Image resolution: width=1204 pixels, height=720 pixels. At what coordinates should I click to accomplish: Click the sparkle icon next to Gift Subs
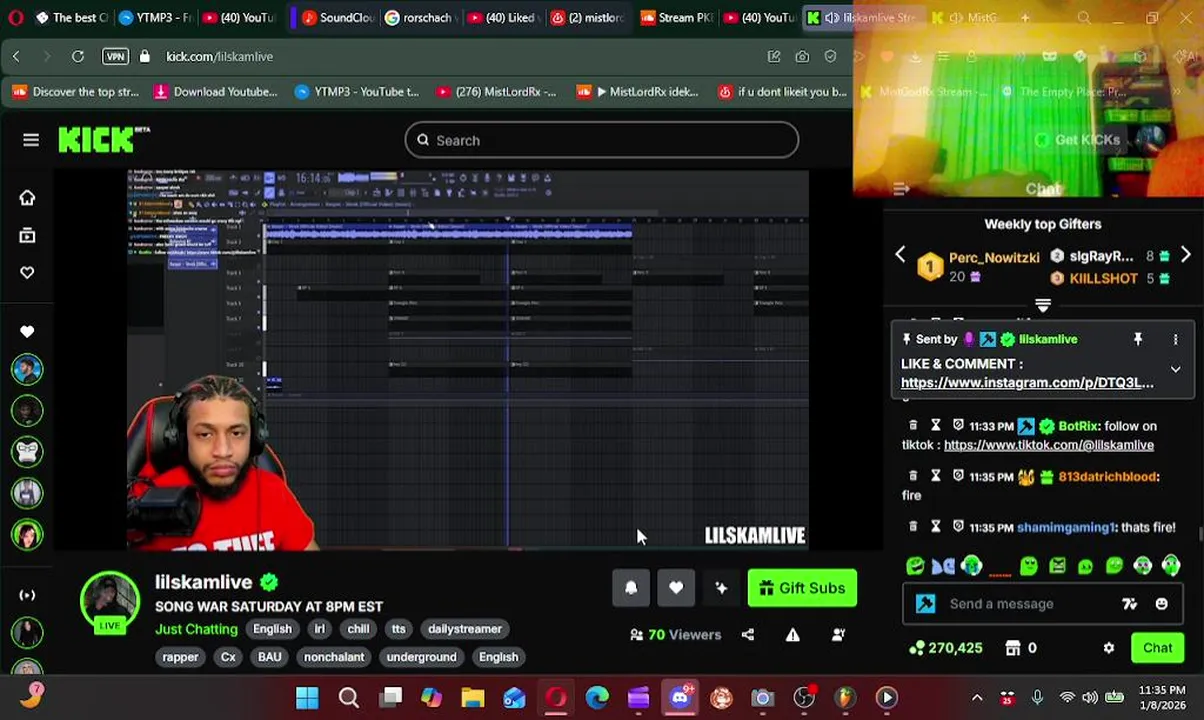pos(721,588)
